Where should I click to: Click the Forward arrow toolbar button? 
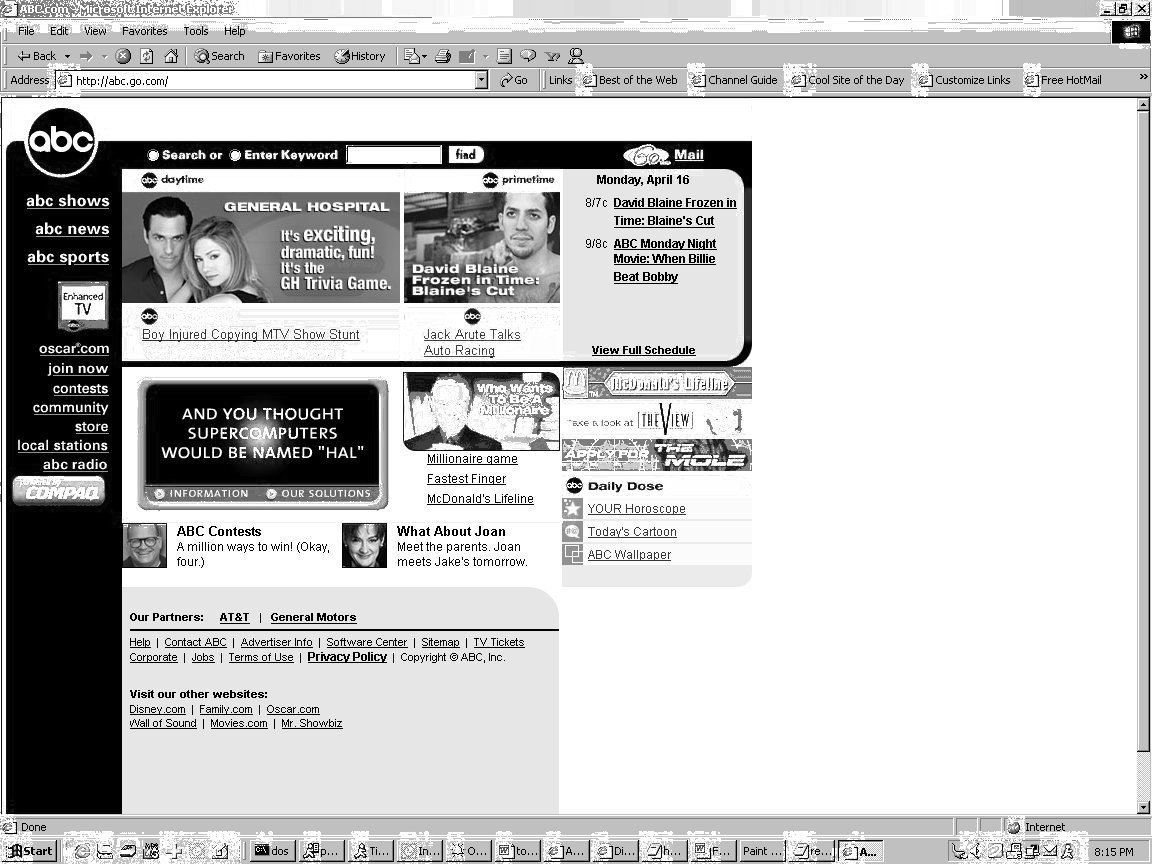pos(86,56)
